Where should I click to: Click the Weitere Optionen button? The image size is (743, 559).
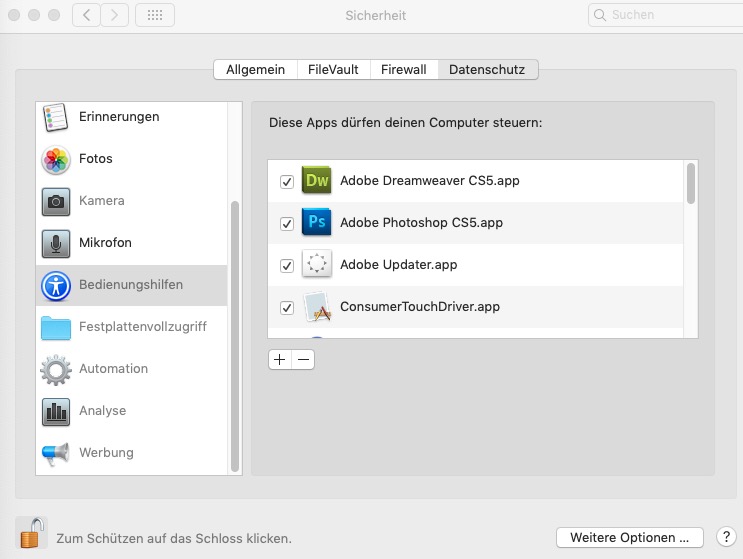point(630,538)
